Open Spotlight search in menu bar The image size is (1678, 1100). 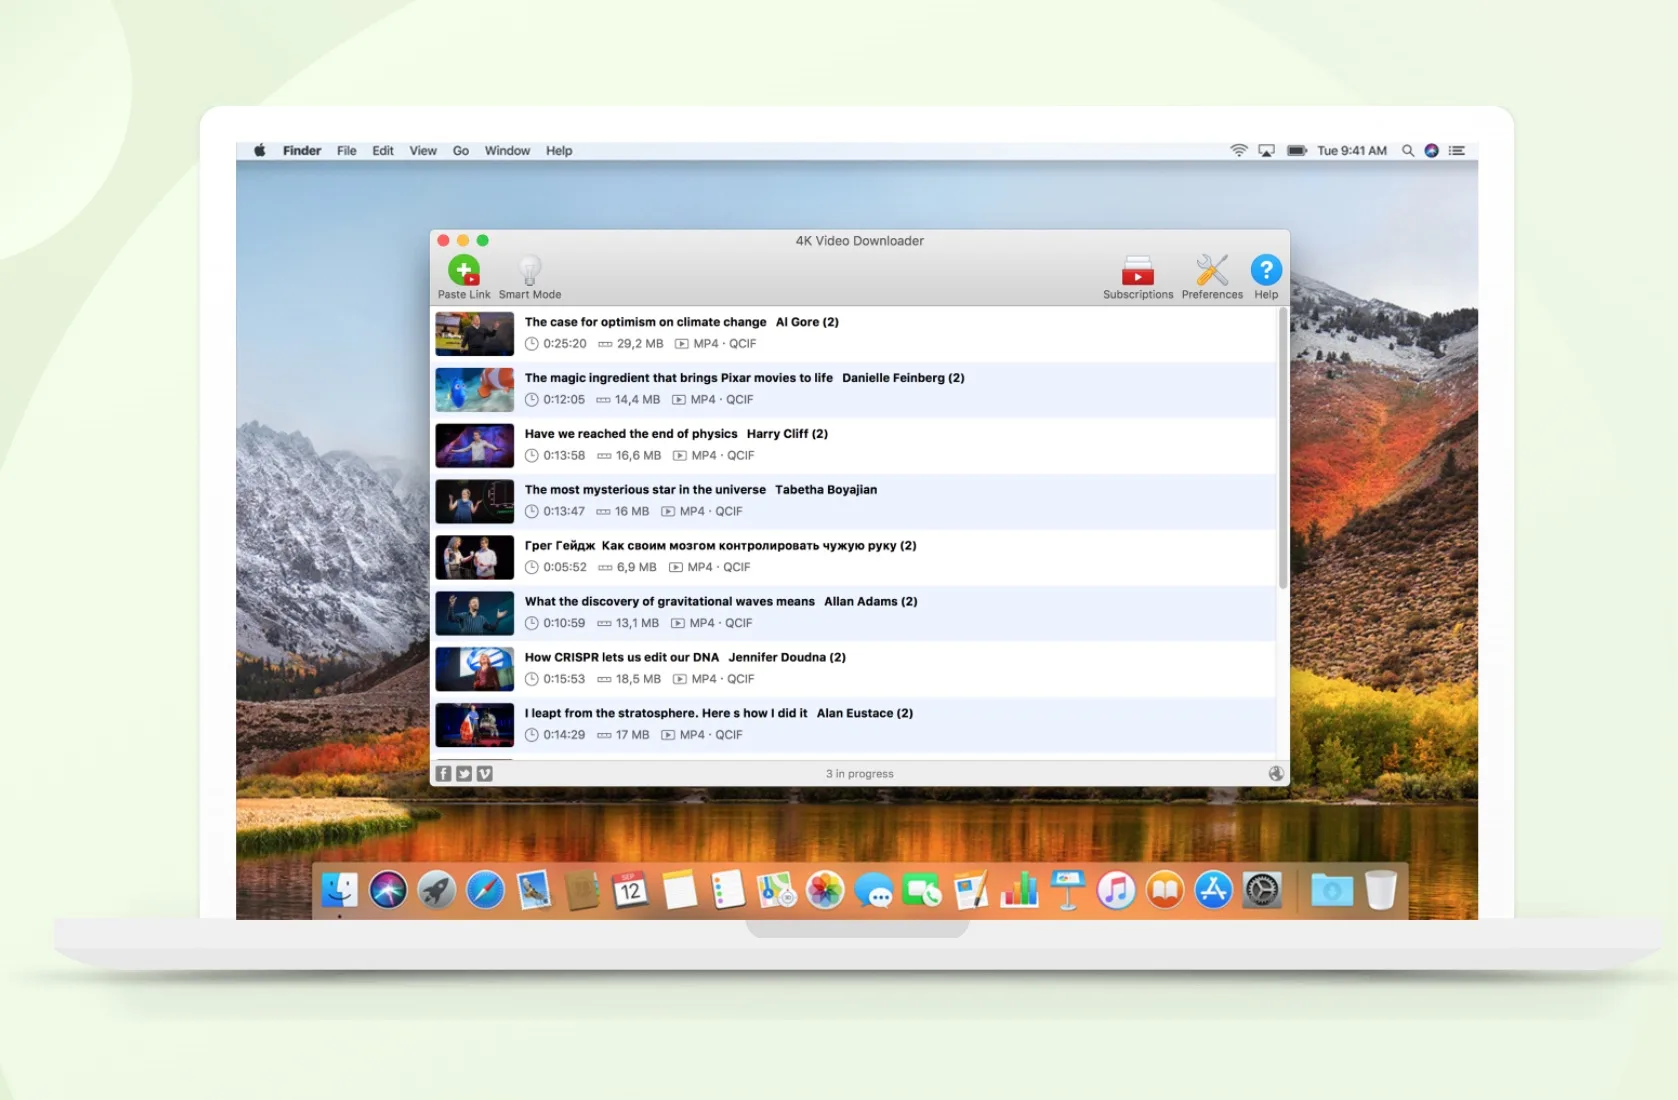click(x=1408, y=150)
